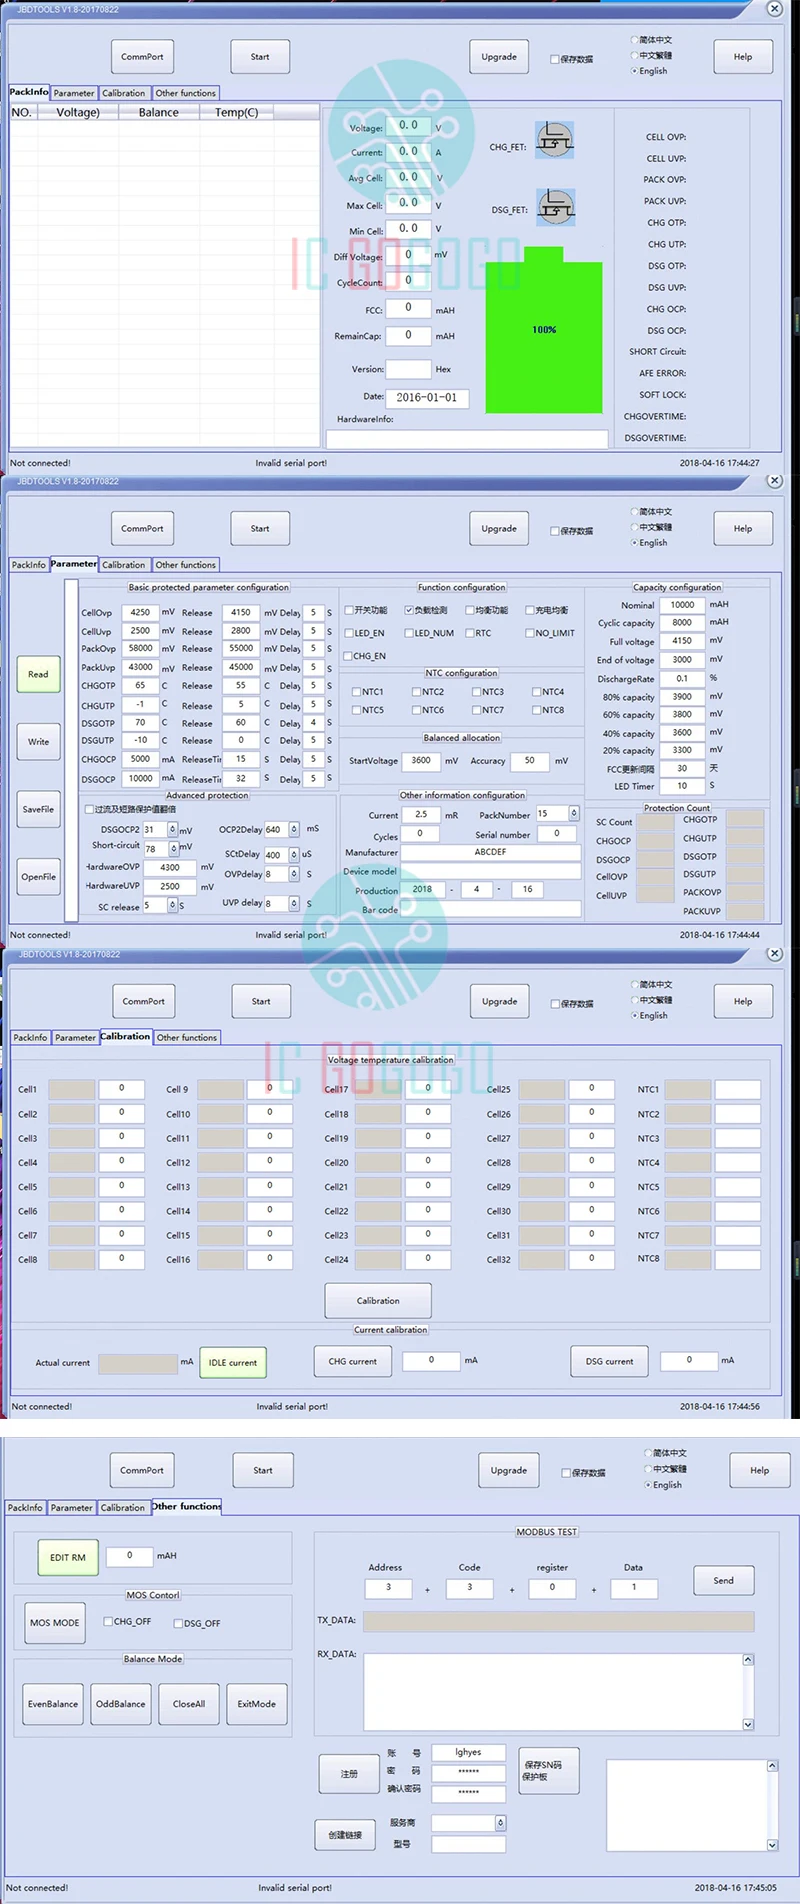
Task: Open Parameter tab above the NO./Voltage table
Action: [x=74, y=93]
